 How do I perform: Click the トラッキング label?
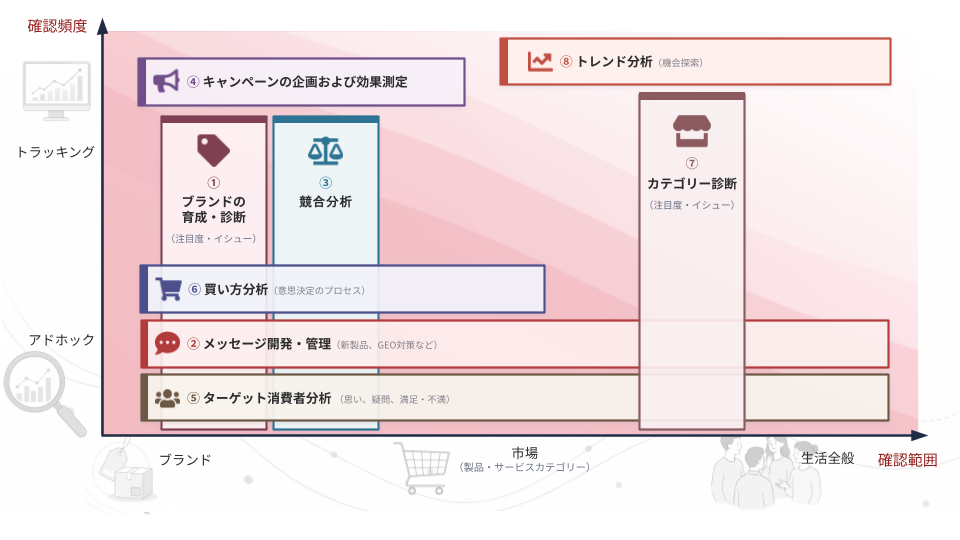pyautogui.click(x=56, y=152)
